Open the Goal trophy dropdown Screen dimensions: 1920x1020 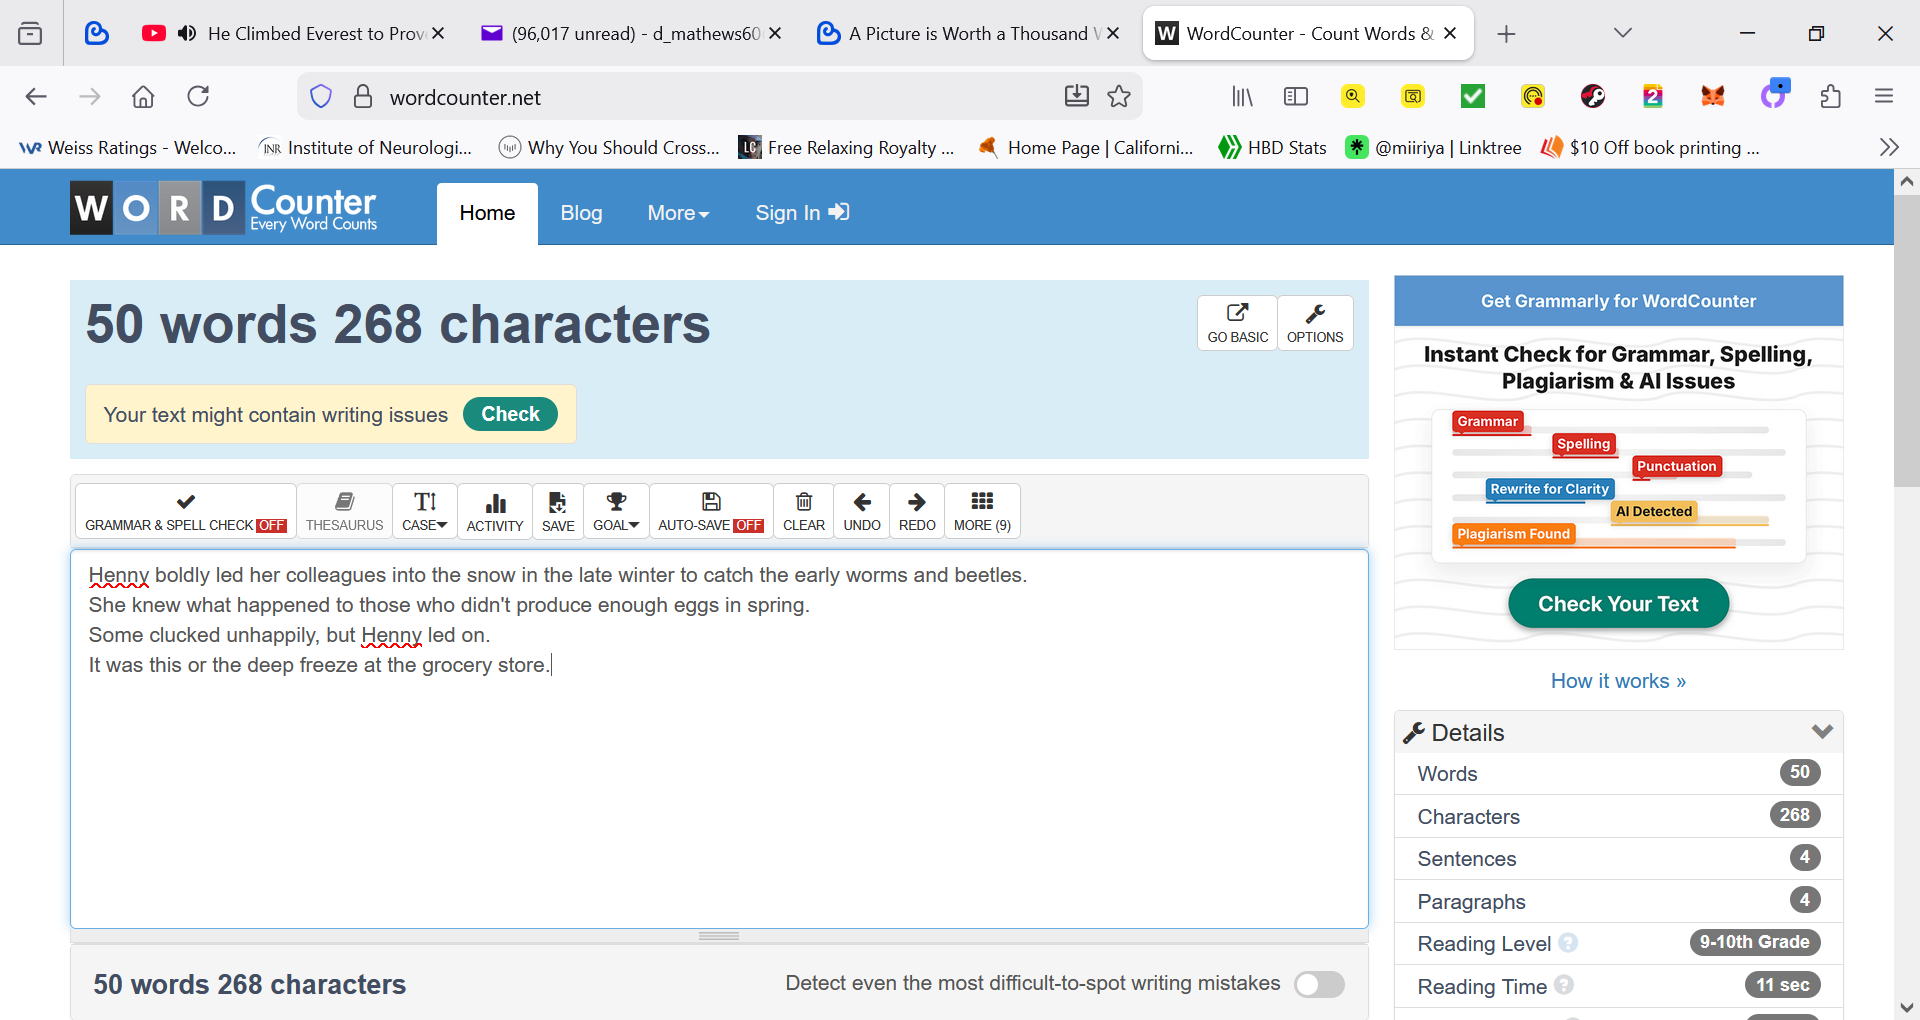[x=616, y=511]
